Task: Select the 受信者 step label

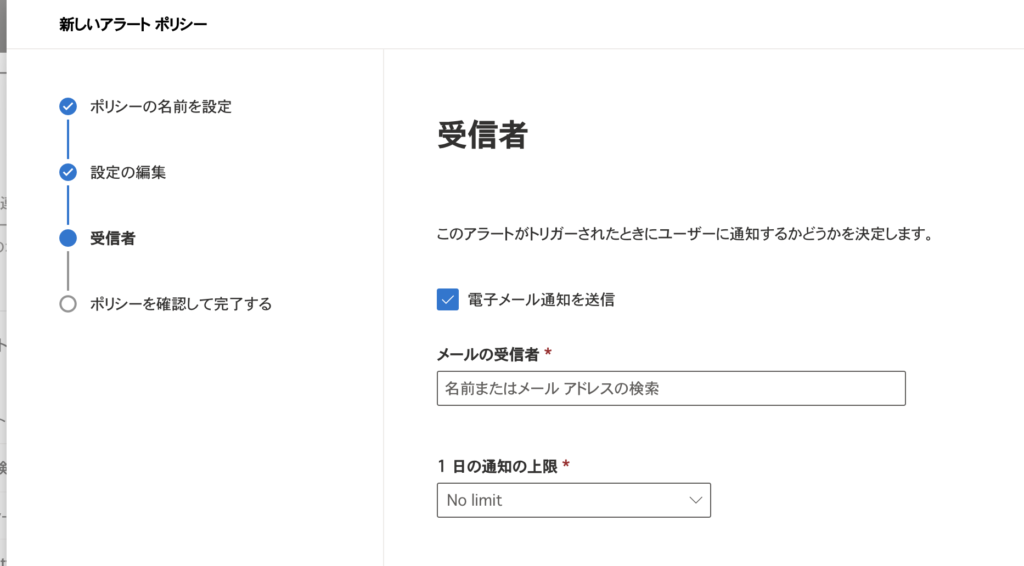Action: click(x=113, y=238)
